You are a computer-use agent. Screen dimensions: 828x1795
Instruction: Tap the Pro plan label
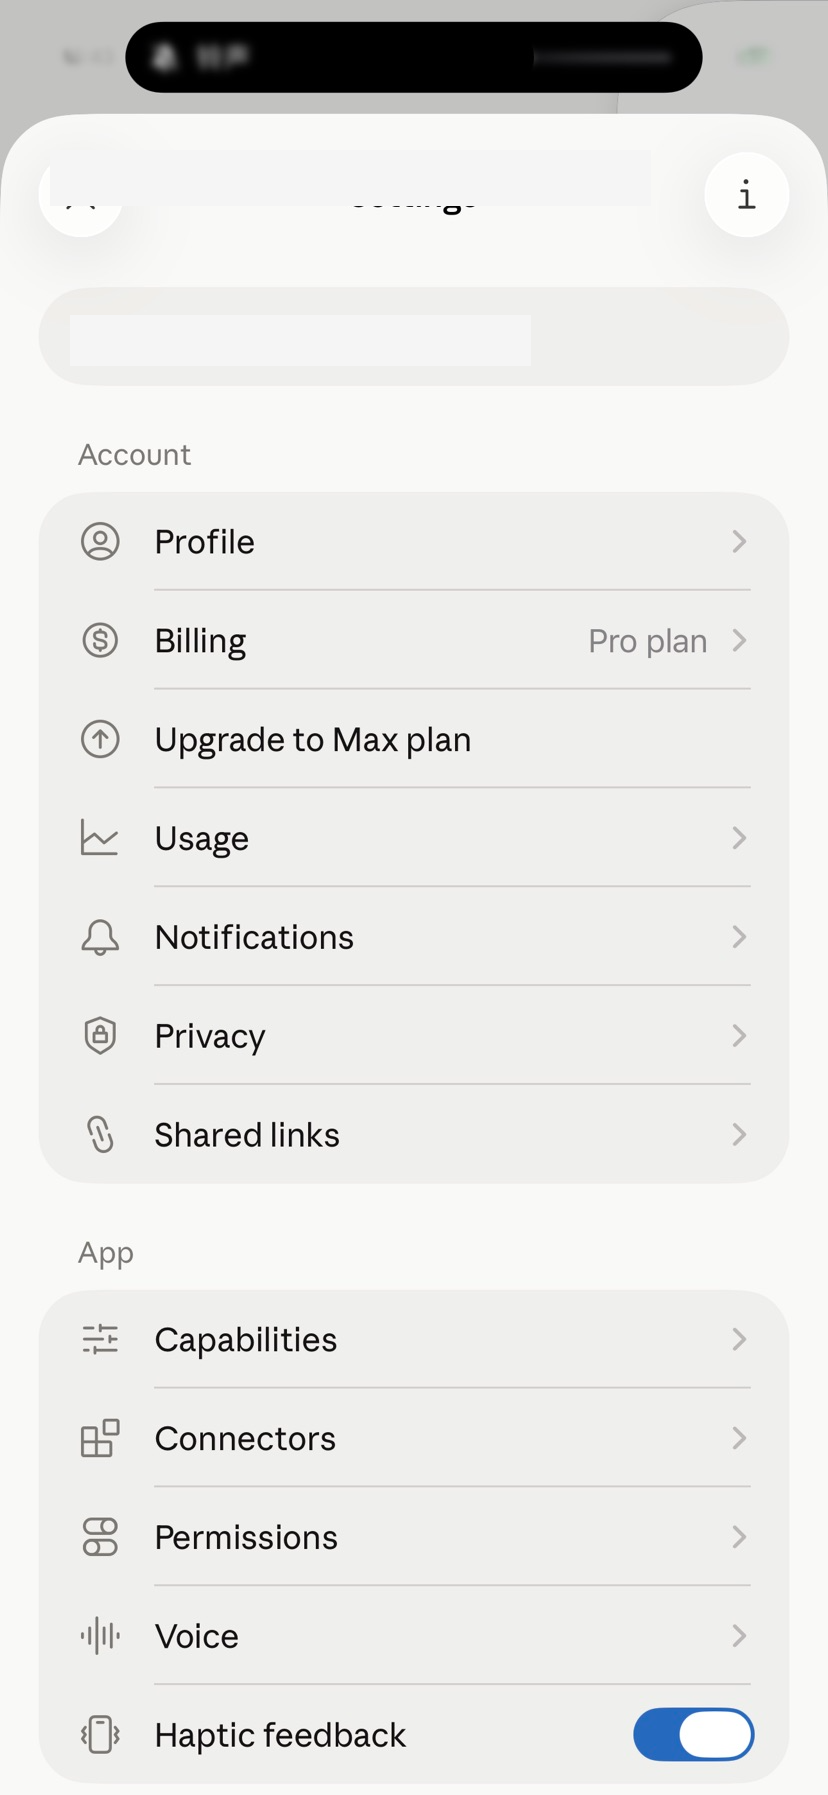pyautogui.click(x=648, y=641)
